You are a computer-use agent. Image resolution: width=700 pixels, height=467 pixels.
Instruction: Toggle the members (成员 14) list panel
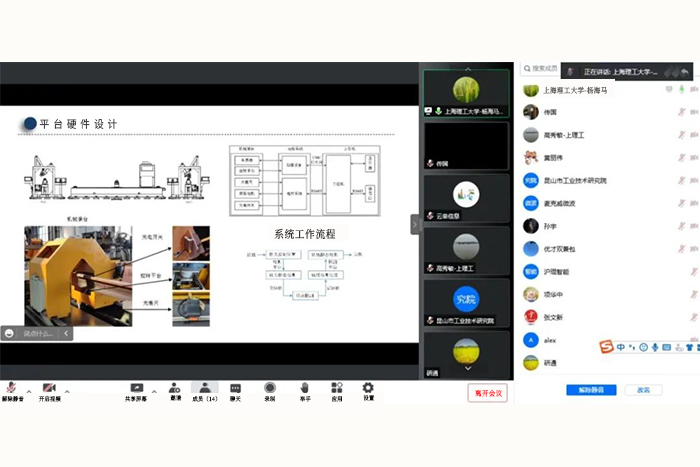coord(204,389)
